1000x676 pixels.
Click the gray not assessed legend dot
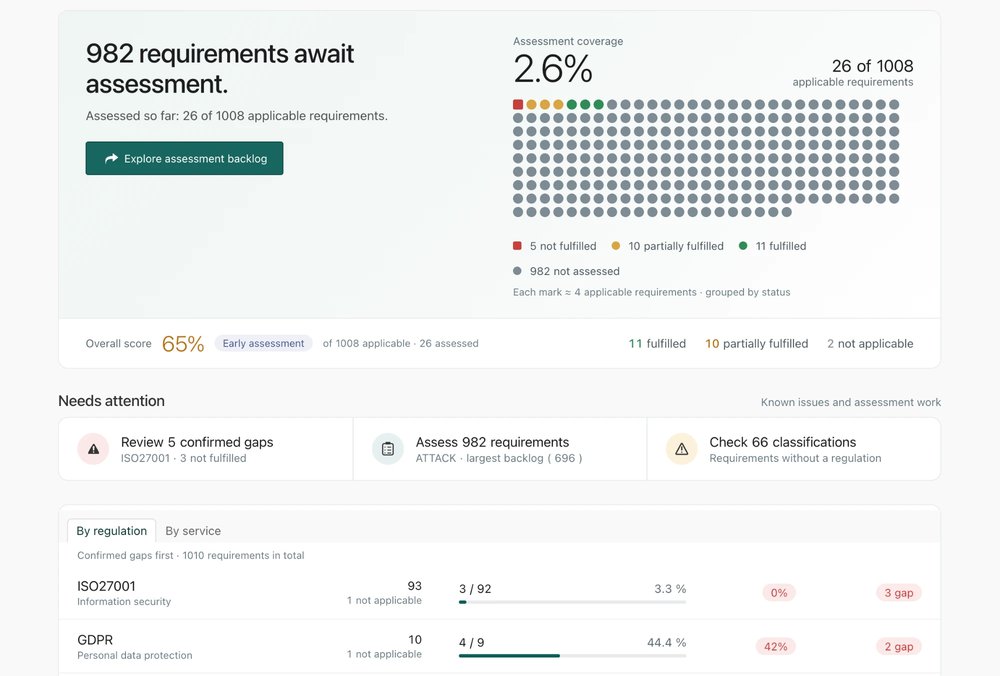tap(517, 271)
